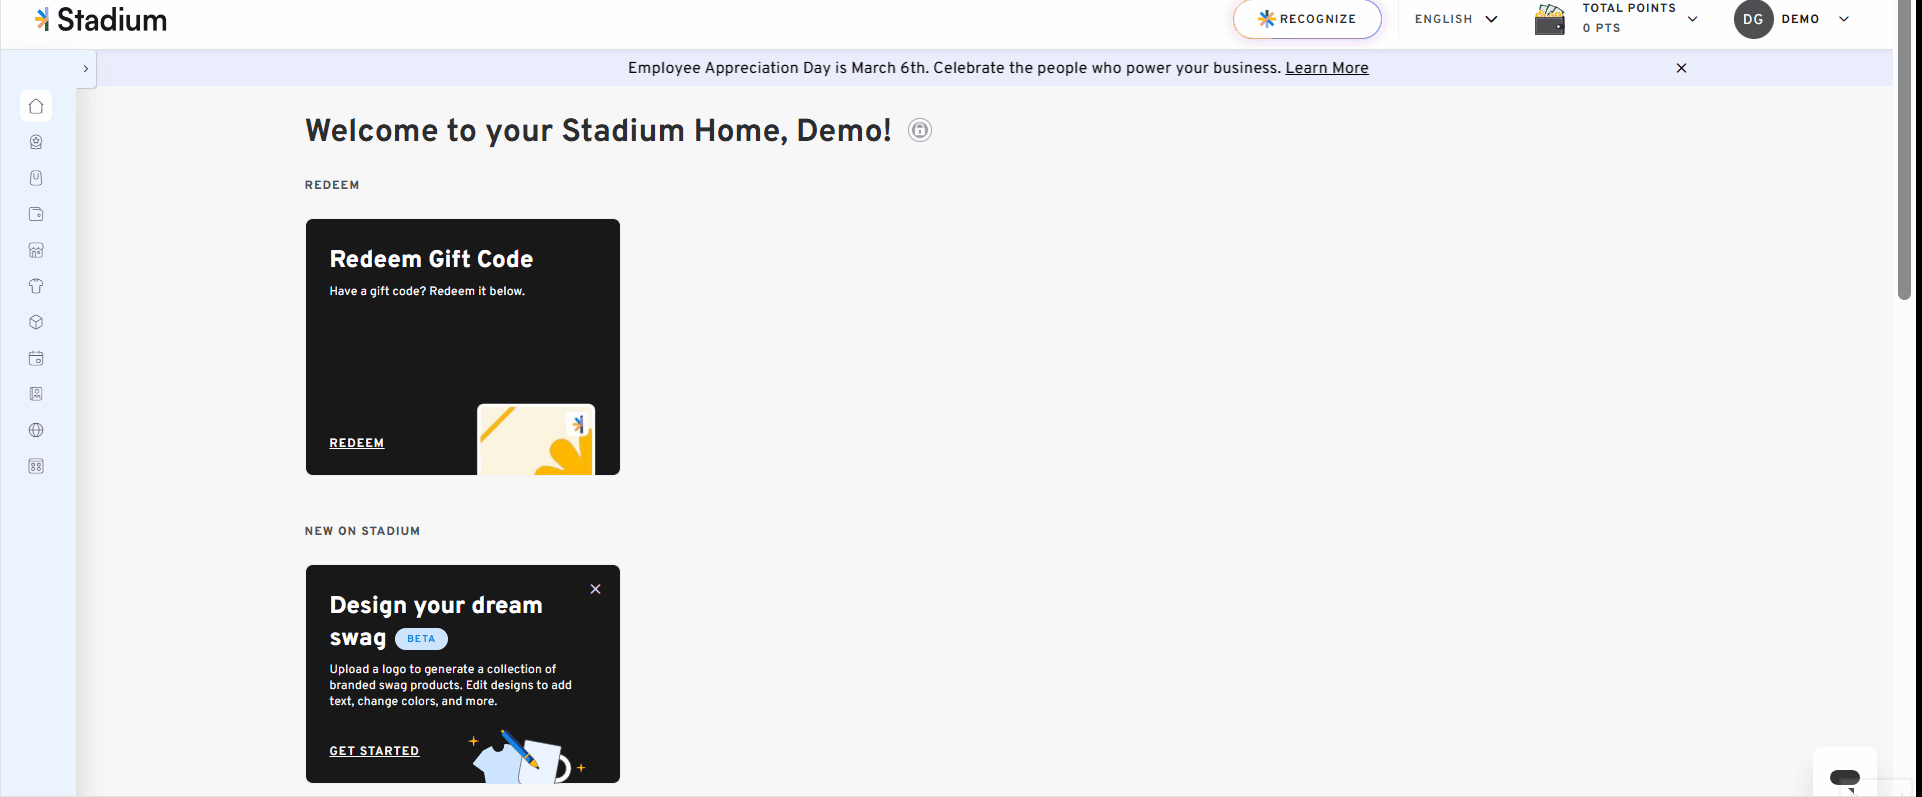Viewport: 1922px width, 797px height.
Task: Select the storefront sidebar icon
Action: point(36,250)
